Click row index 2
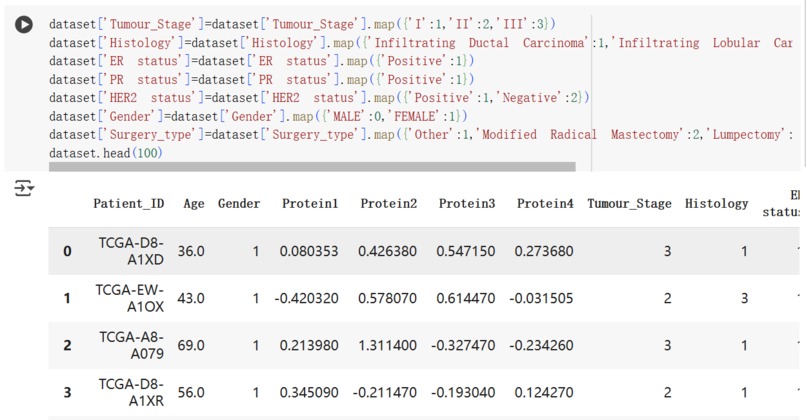Image resolution: width=806 pixels, height=420 pixels. coord(67,345)
